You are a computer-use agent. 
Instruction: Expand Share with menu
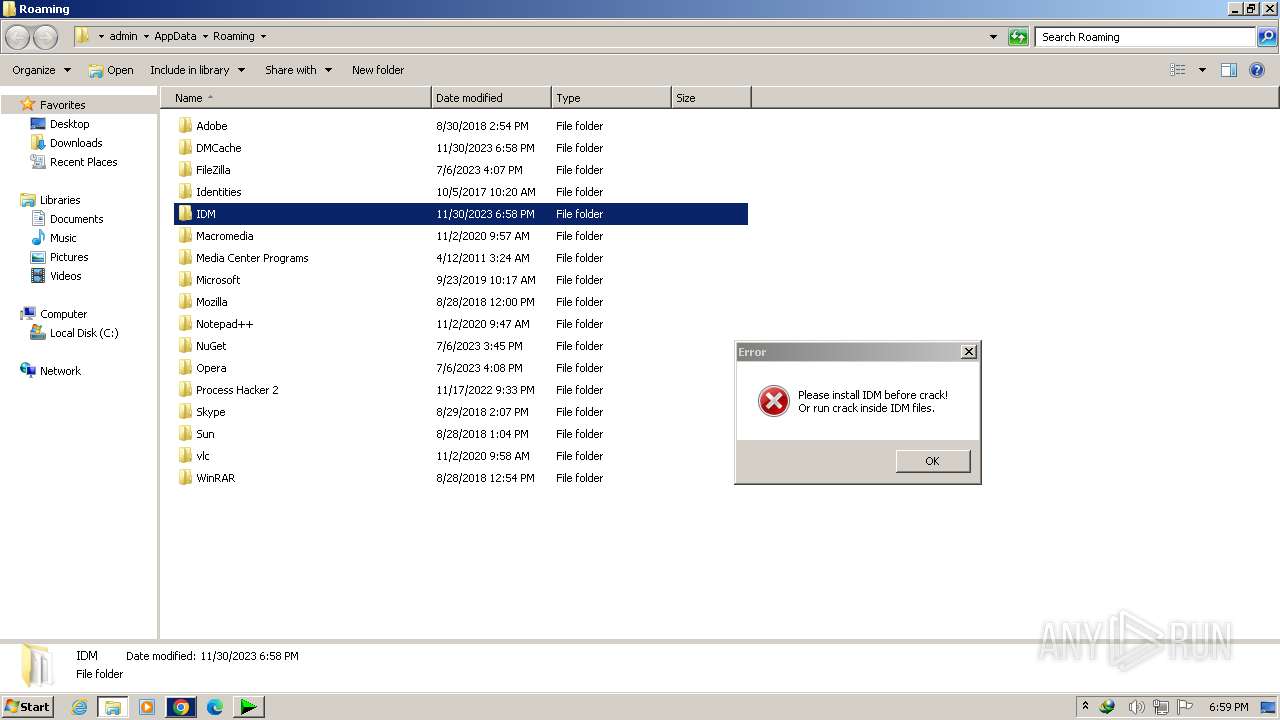(x=298, y=70)
